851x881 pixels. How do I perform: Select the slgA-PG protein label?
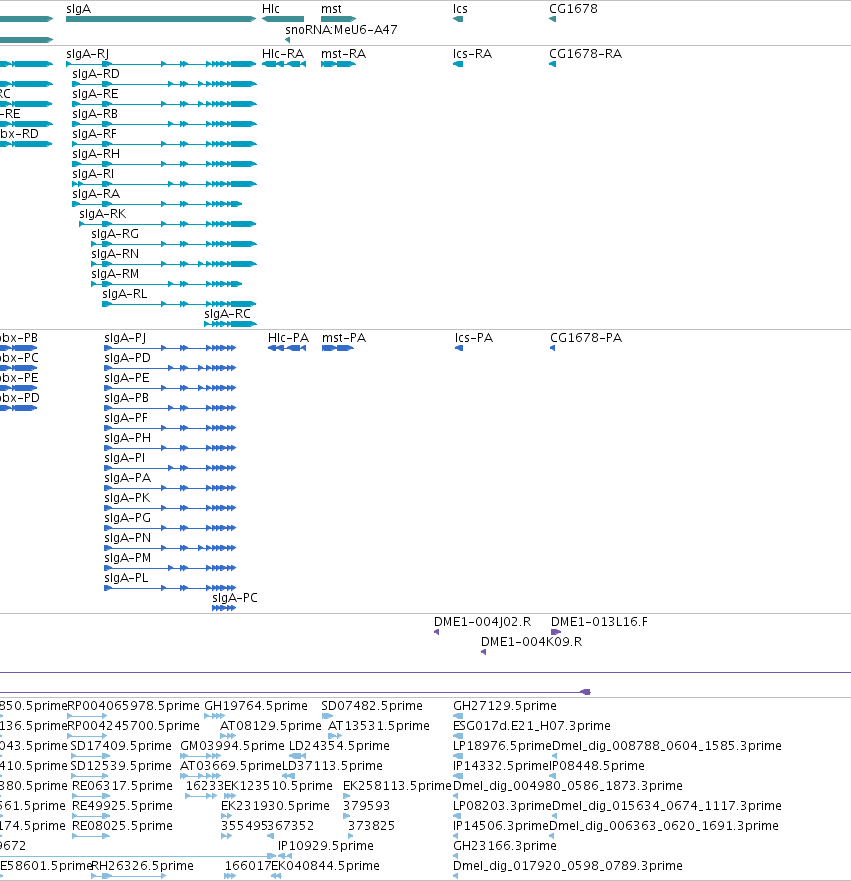coord(127,518)
